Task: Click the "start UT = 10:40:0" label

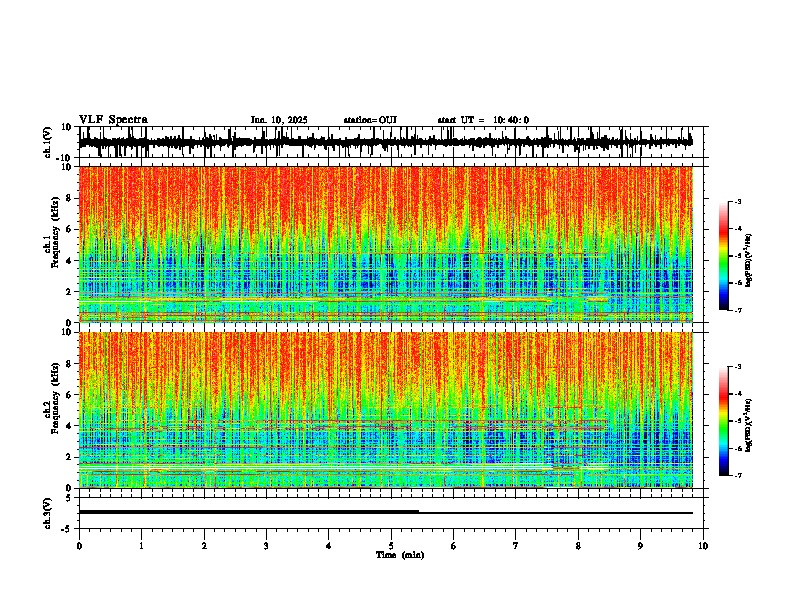Action: point(483,120)
